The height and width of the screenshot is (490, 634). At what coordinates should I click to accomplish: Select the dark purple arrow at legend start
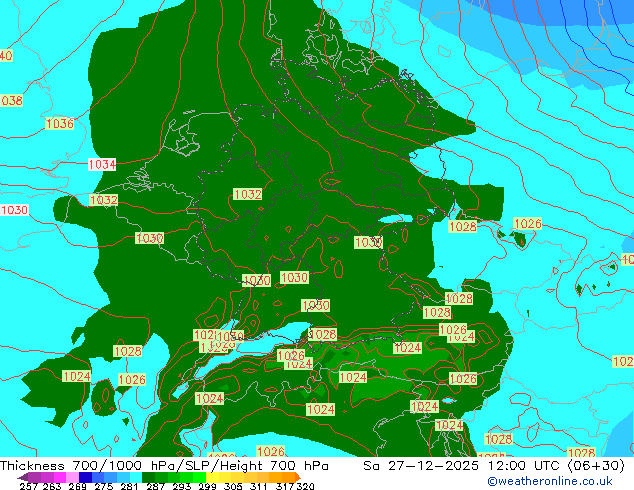23,477
